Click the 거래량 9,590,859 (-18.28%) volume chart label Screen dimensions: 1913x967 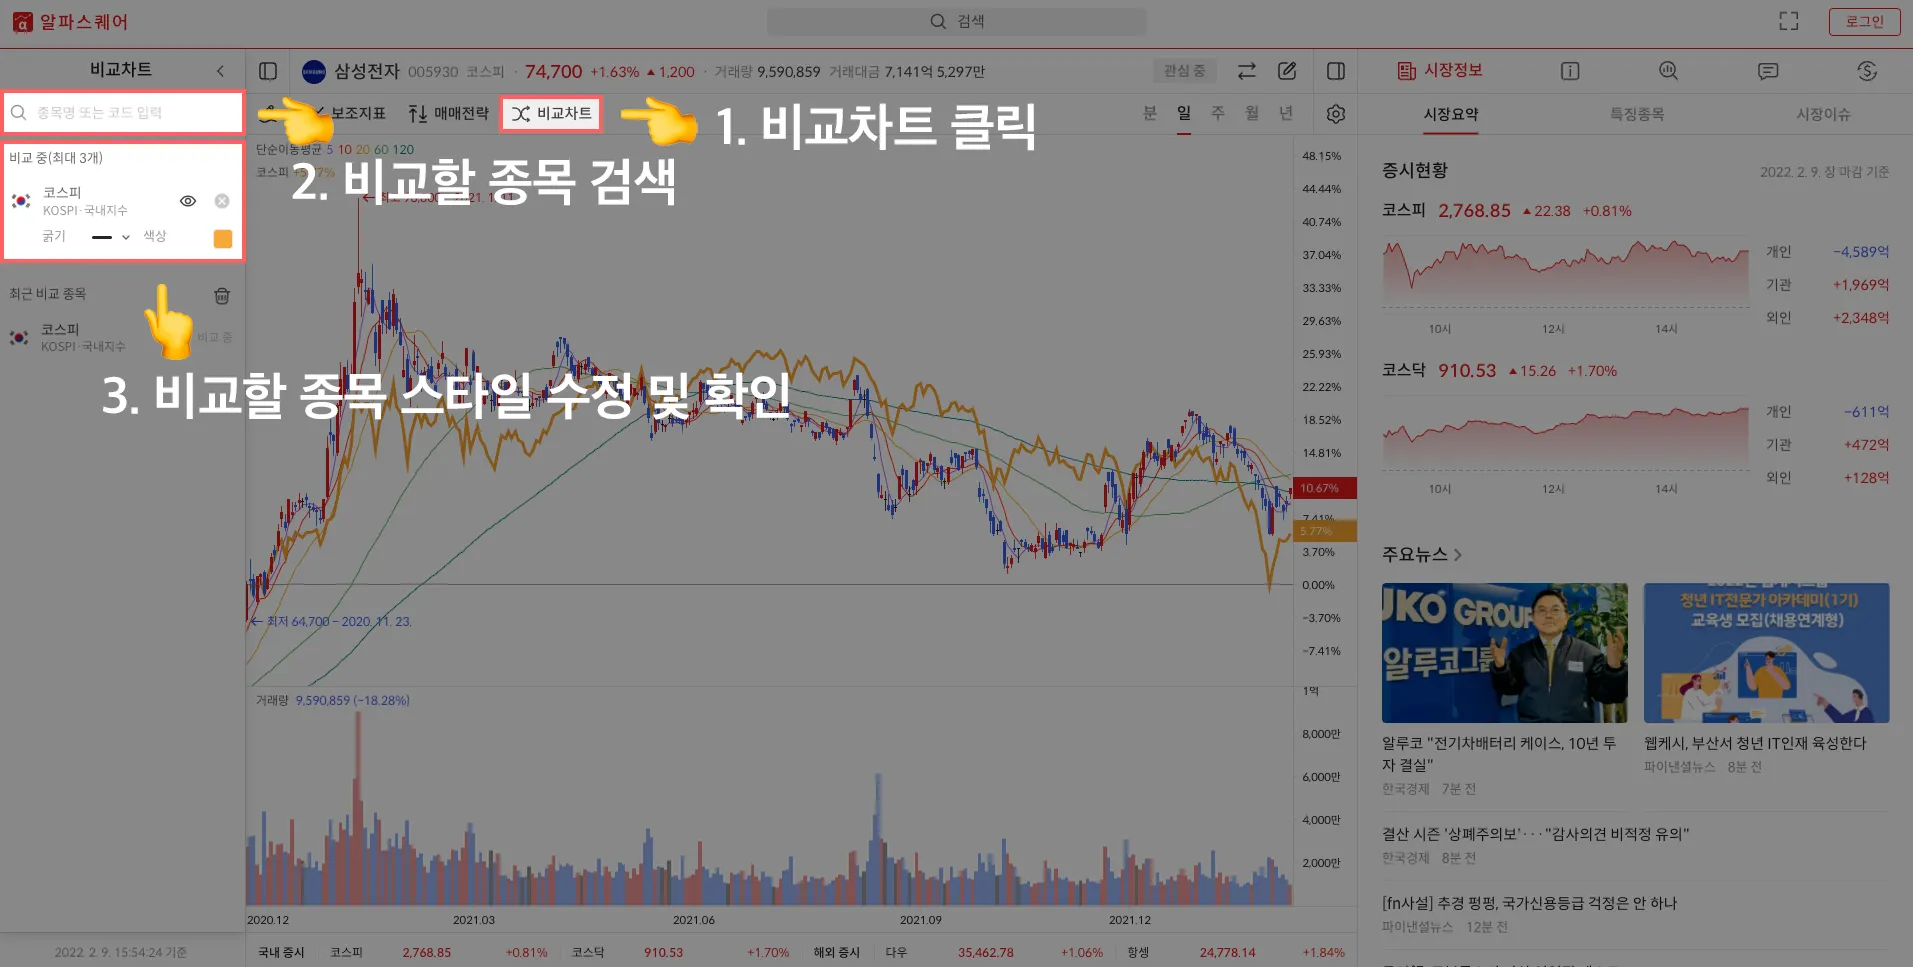click(x=333, y=701)
